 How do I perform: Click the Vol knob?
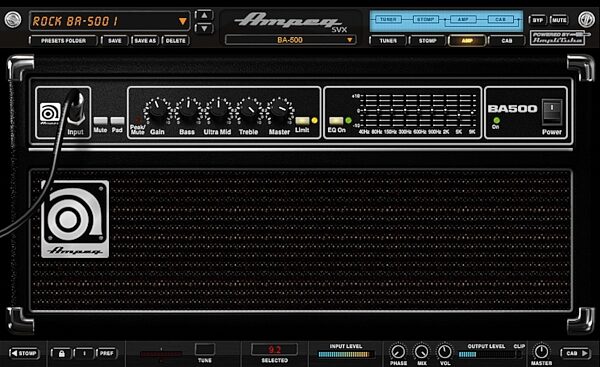445,352
